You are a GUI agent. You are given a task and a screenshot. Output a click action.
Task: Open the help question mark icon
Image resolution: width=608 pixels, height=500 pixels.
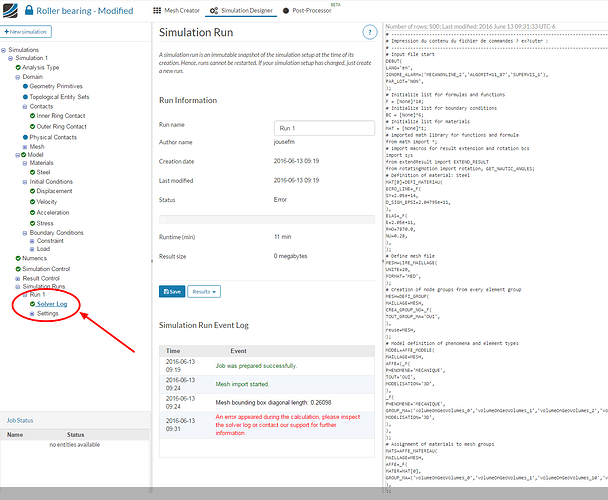pyautogui.click(x=370, y=32)
